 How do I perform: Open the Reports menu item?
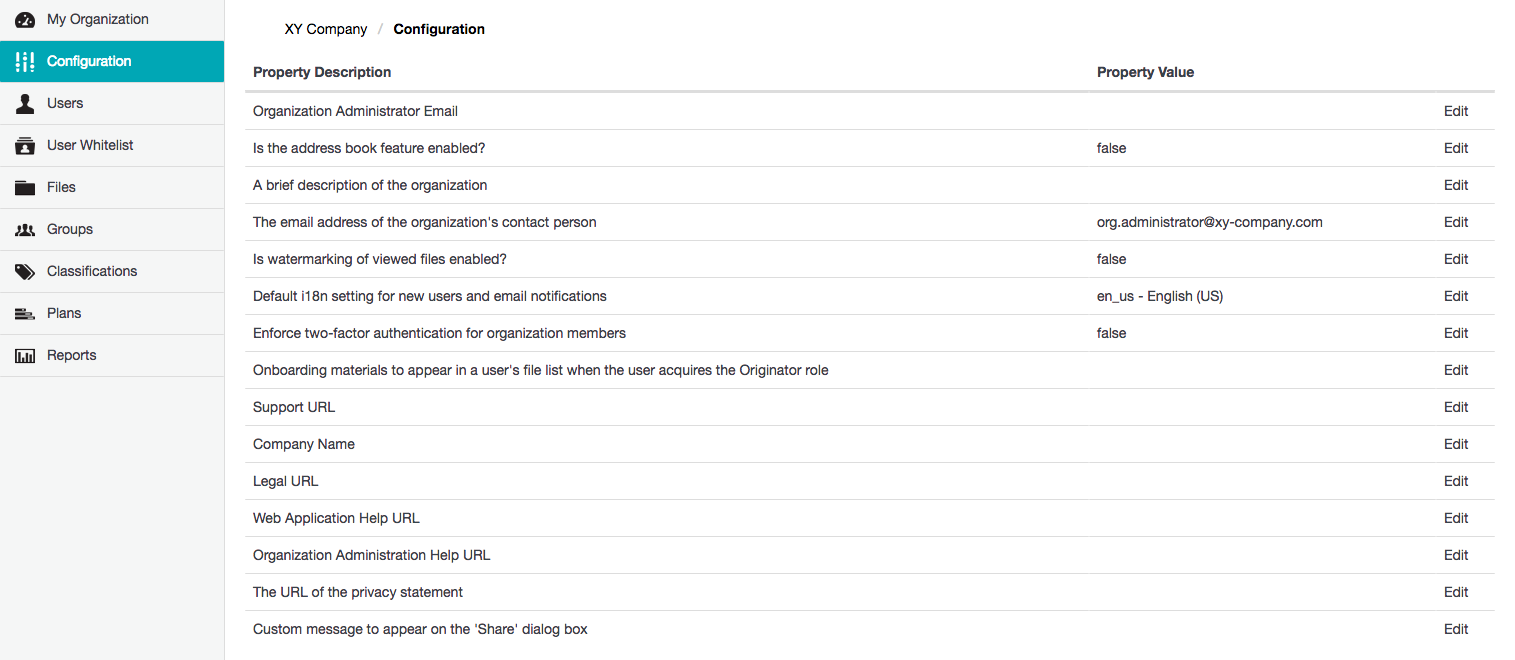(x=72, y=355)
